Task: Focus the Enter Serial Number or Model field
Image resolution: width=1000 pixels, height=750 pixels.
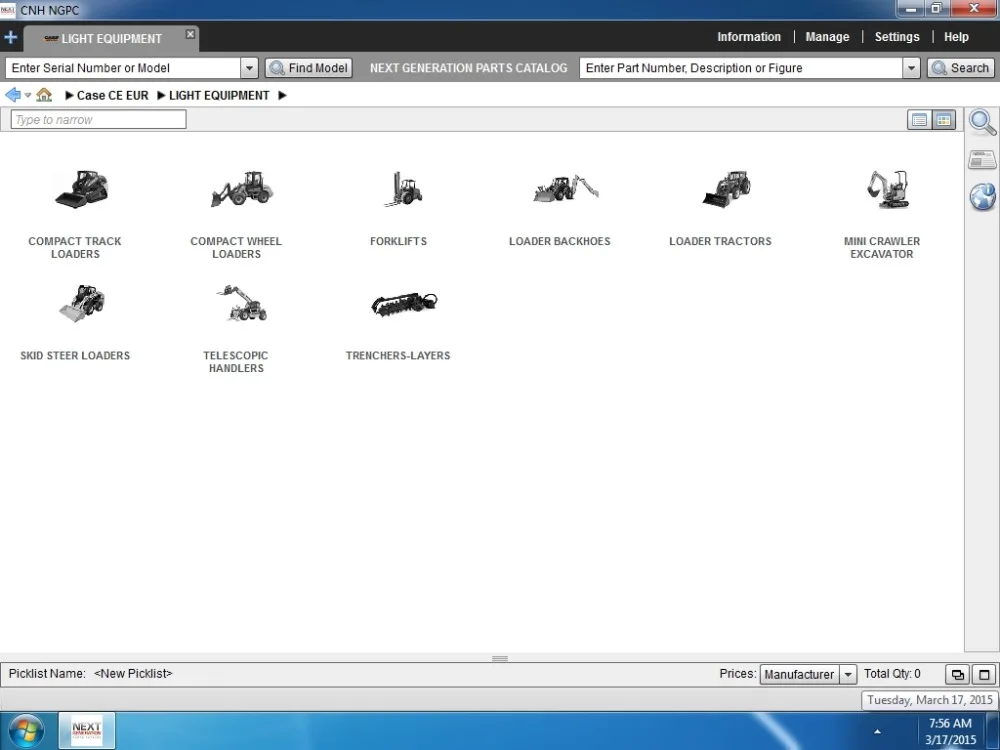Action: (123, 68)
